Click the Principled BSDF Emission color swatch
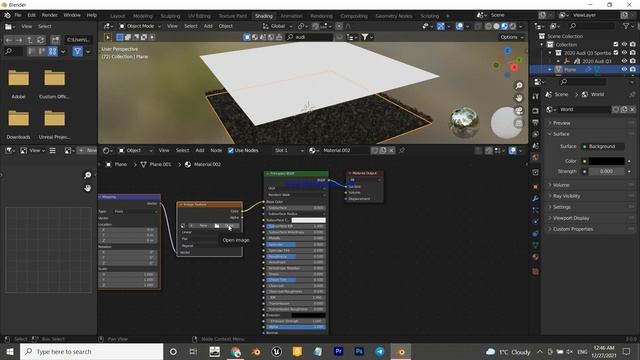 (x=309, y=315)
